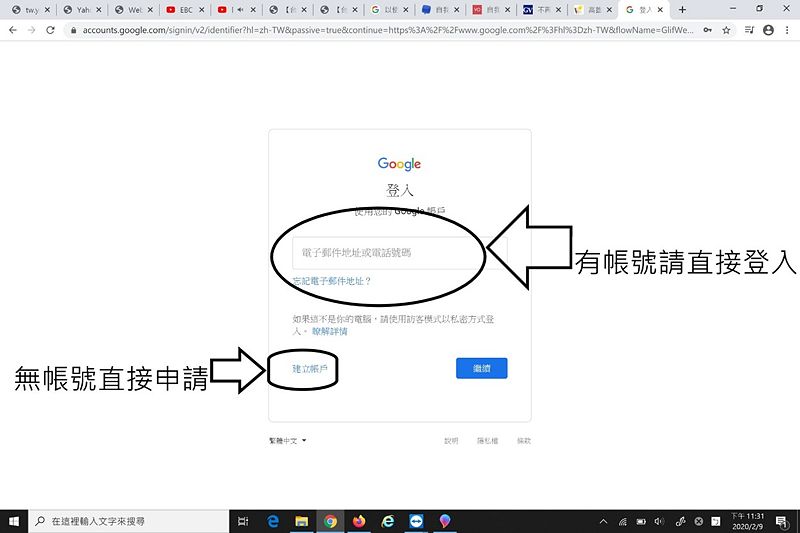800x533 pixels.
Task: Reload the current page
Action: pyautogui.click(x=50, y=30)
